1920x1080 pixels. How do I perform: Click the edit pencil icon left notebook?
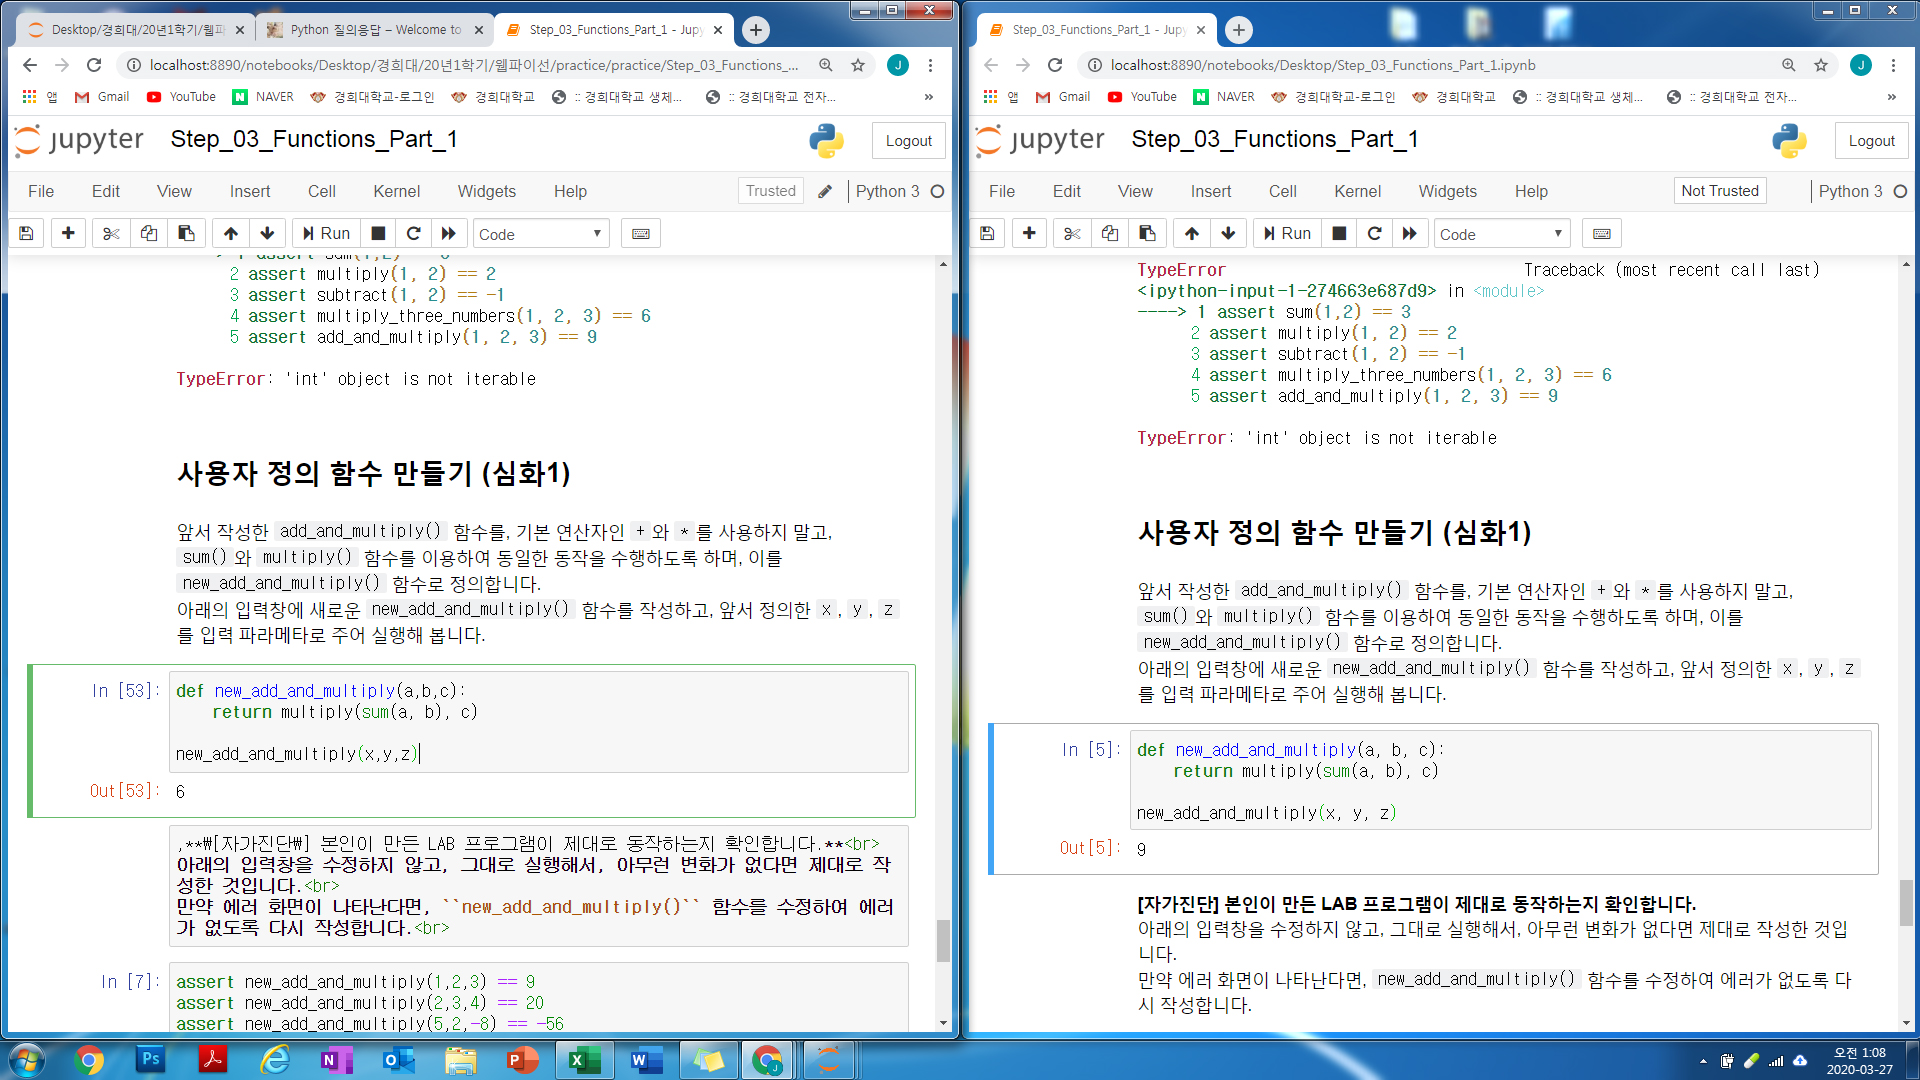coord(825,191)
